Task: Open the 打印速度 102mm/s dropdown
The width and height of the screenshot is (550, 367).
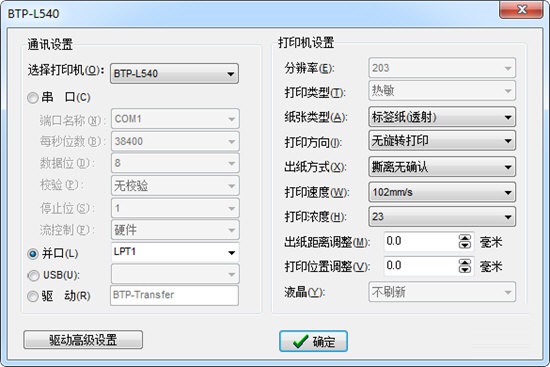Action: pyautogui.click(x=442, y=192)
